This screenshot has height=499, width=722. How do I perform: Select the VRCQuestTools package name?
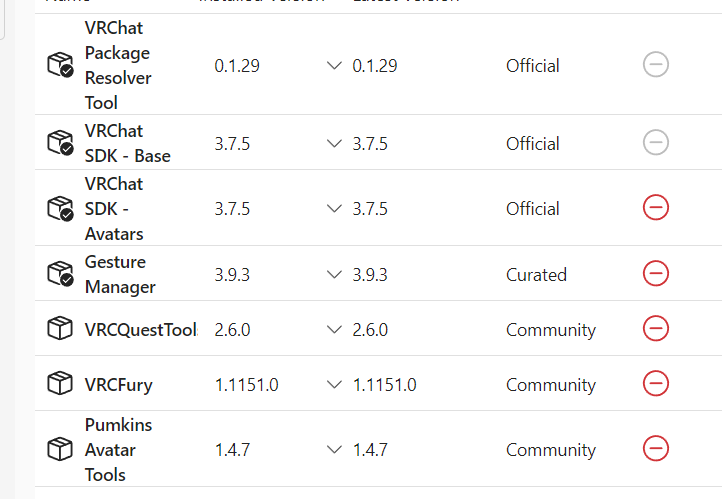(x=140, y=329)
